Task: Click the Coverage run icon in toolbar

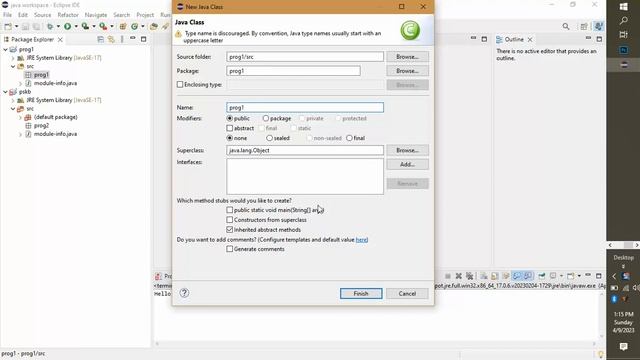Action: pos(85,26)
